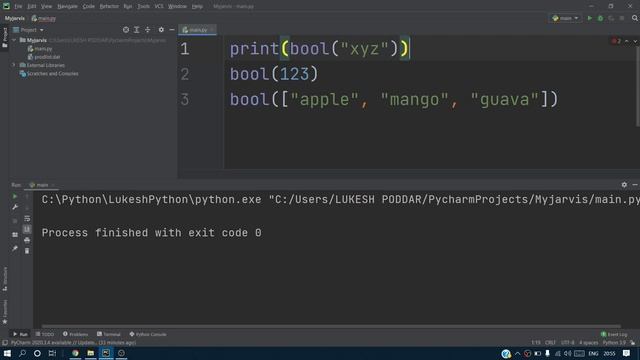This screenshot has width=640, height=360.
Task: Open the Navigate menu
Action: click(67, 6)
